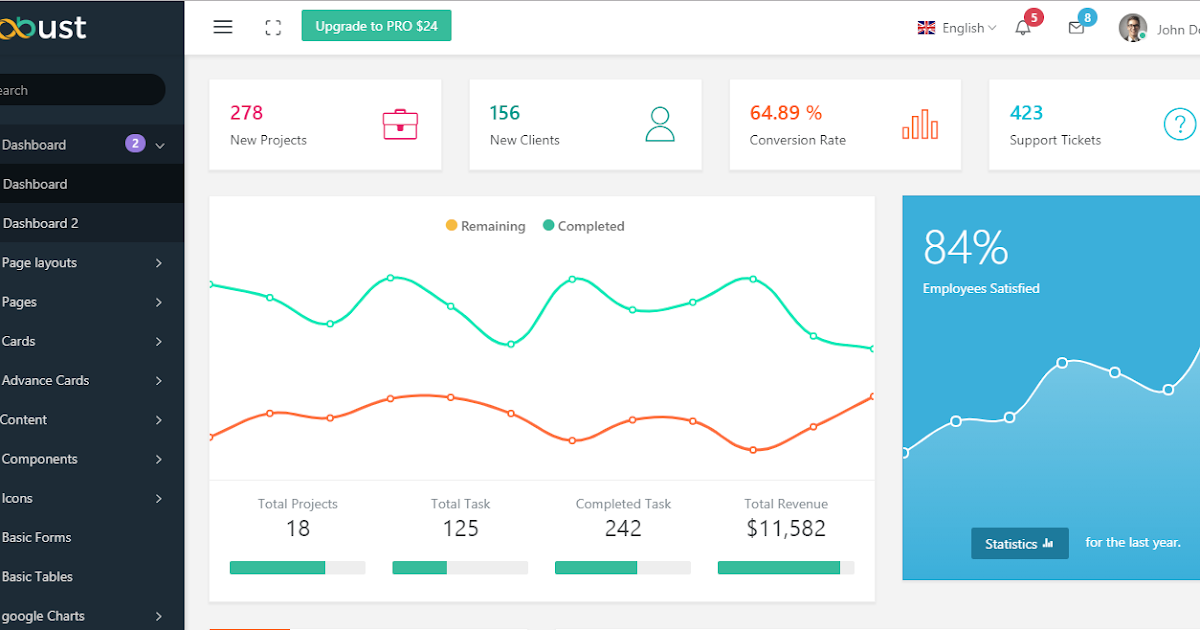The height and width of the screenshot is (630, 1200).
Task: Open the hamburger menu icon
Action: (223, 27)
